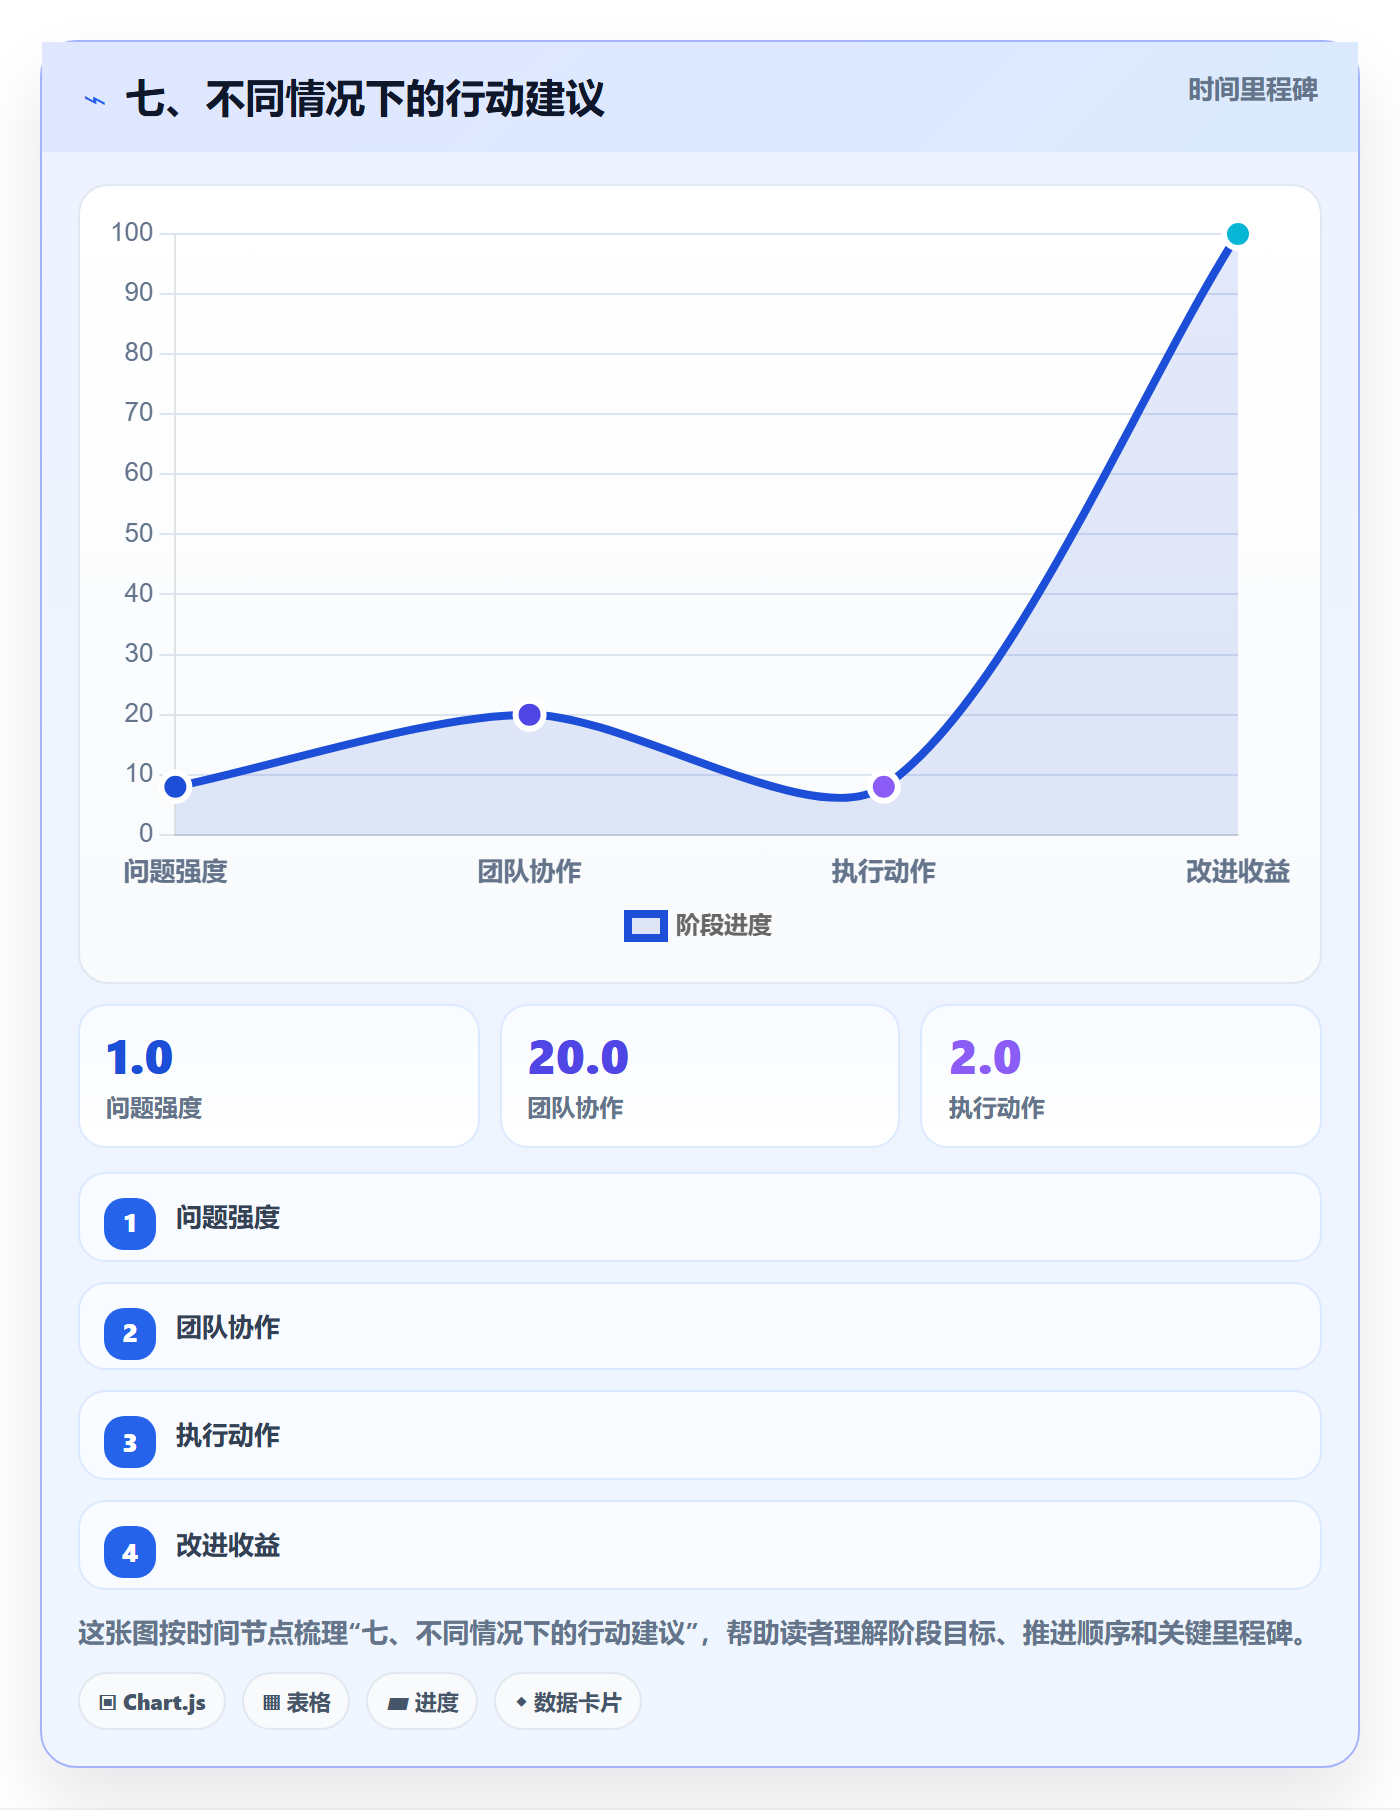The width and height of the screenshot is (1400, 1810).
Task: Select the 问题强度 data point on chart
Action: [x=176, y=787]
